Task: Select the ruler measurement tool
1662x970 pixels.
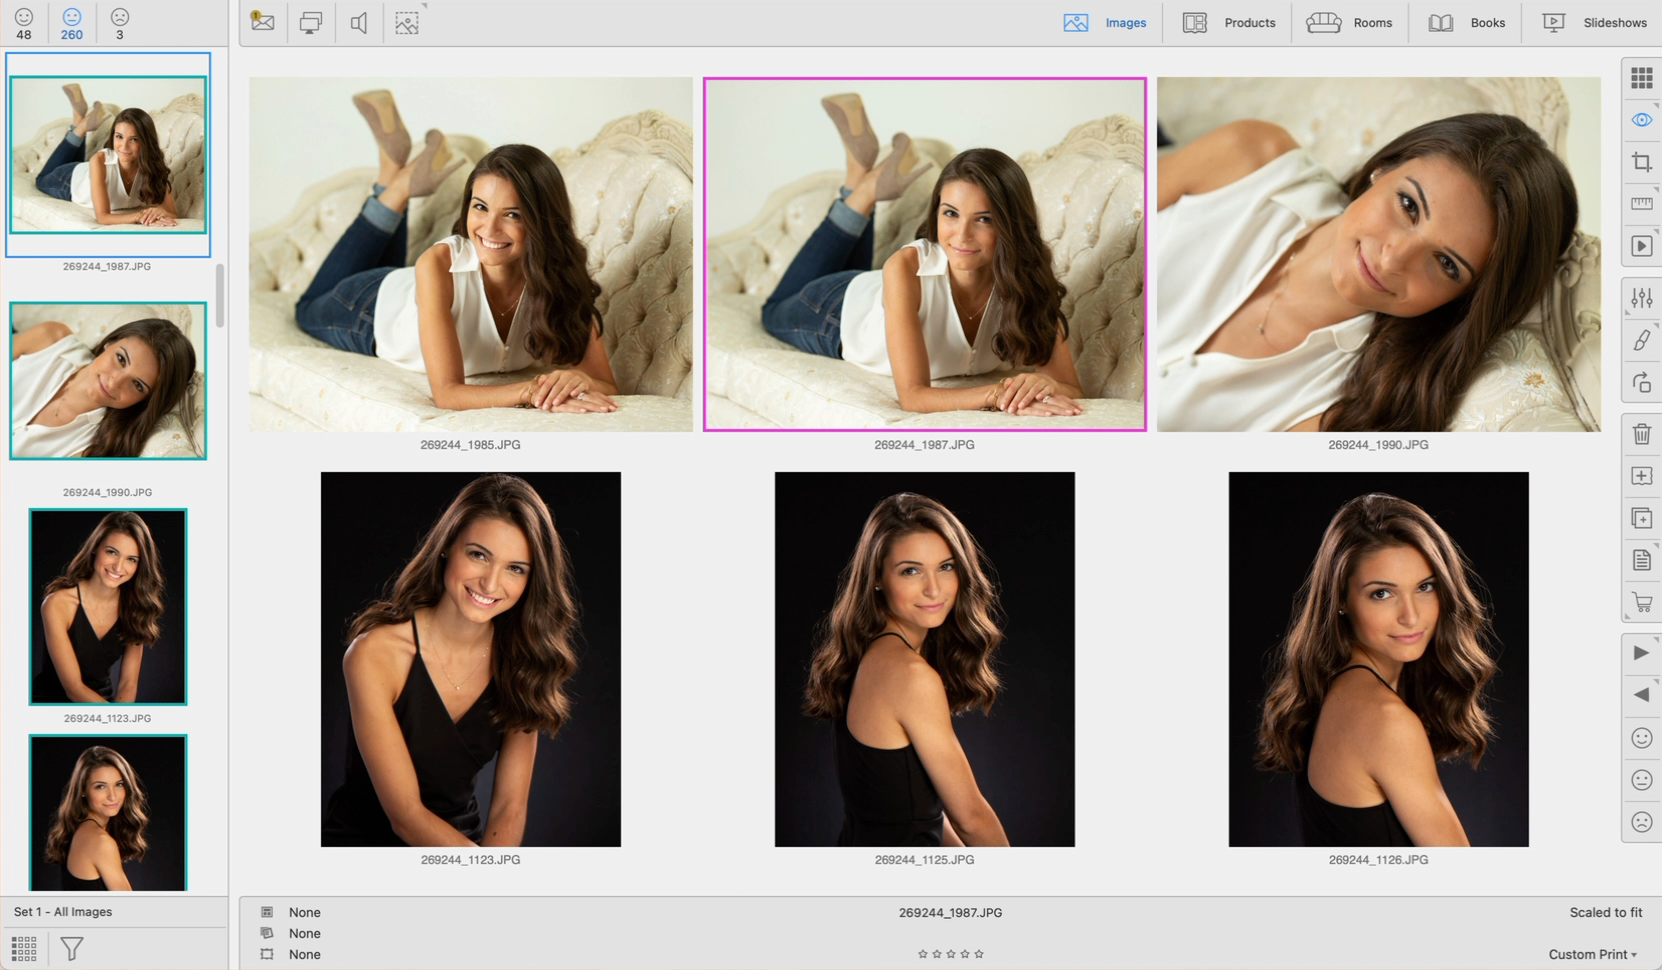Action: coord(1641,204)
